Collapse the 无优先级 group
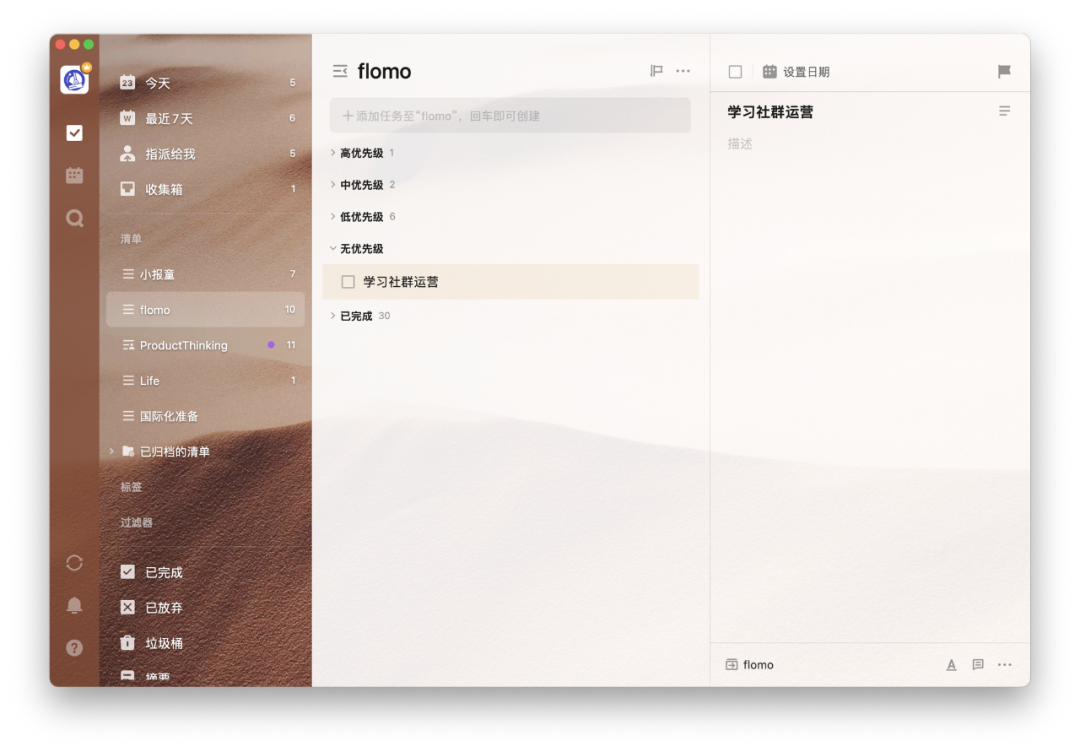The height and width of the screenshot is (752, 1080). tap(333, 248)
